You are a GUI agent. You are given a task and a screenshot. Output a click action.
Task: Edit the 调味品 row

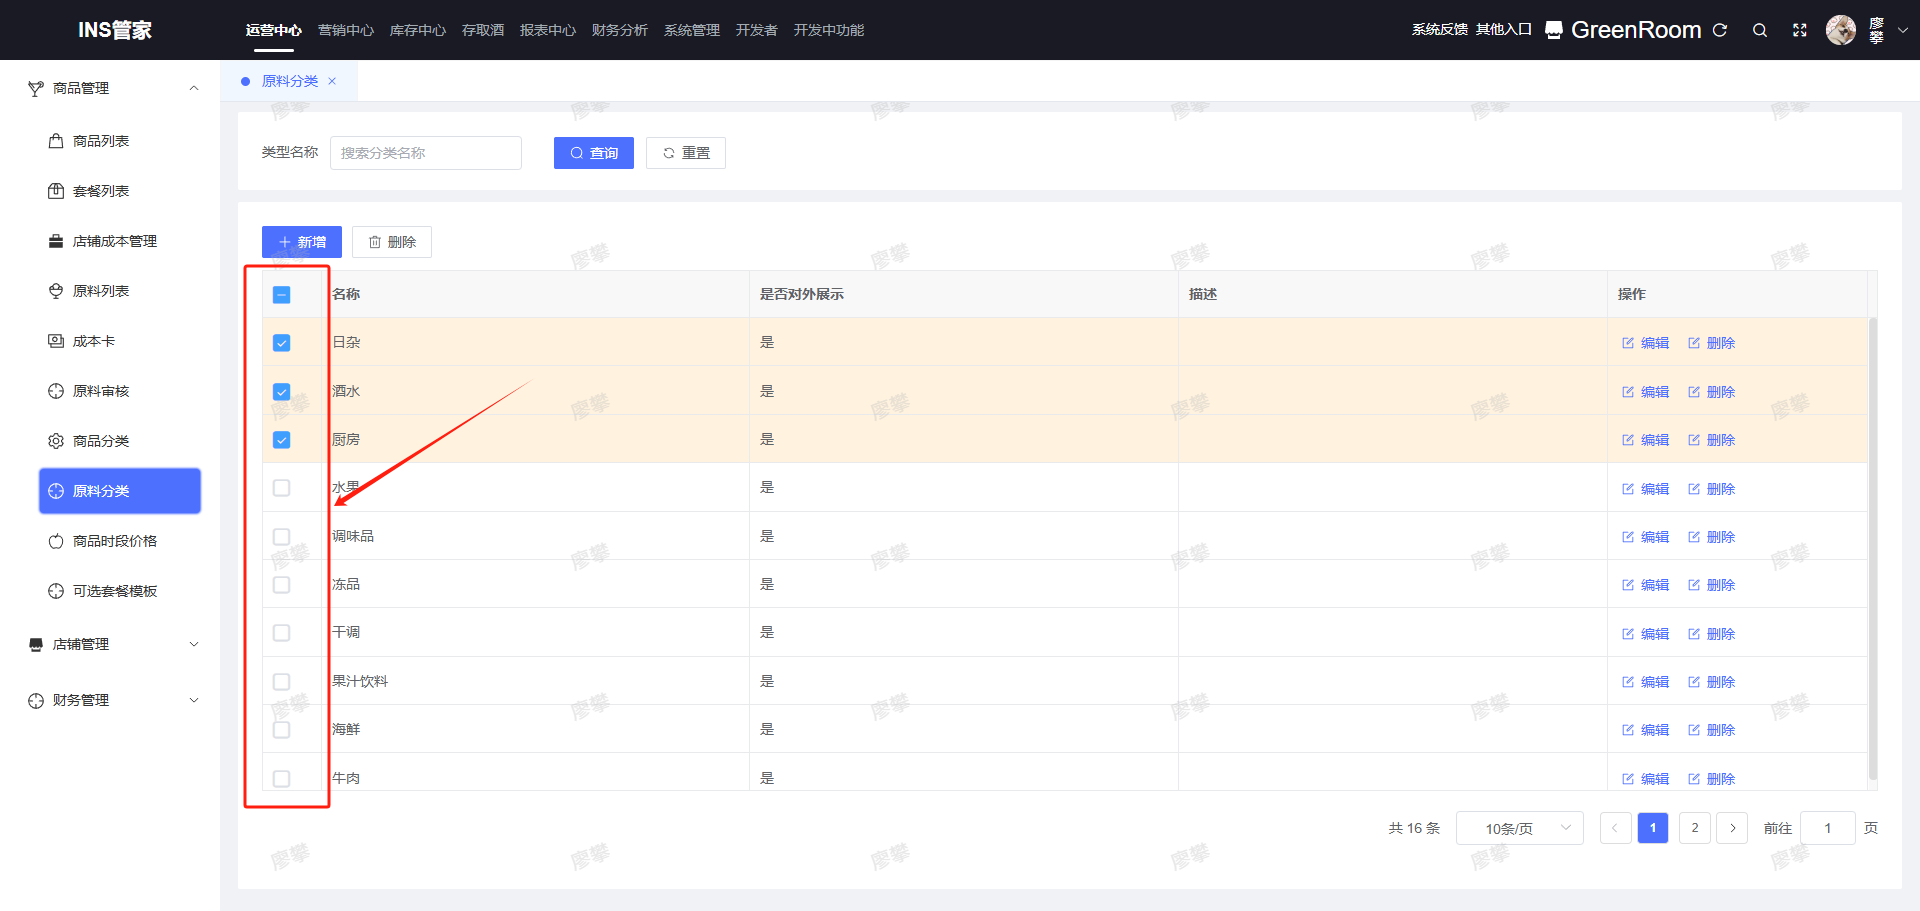click(1646, 537)
